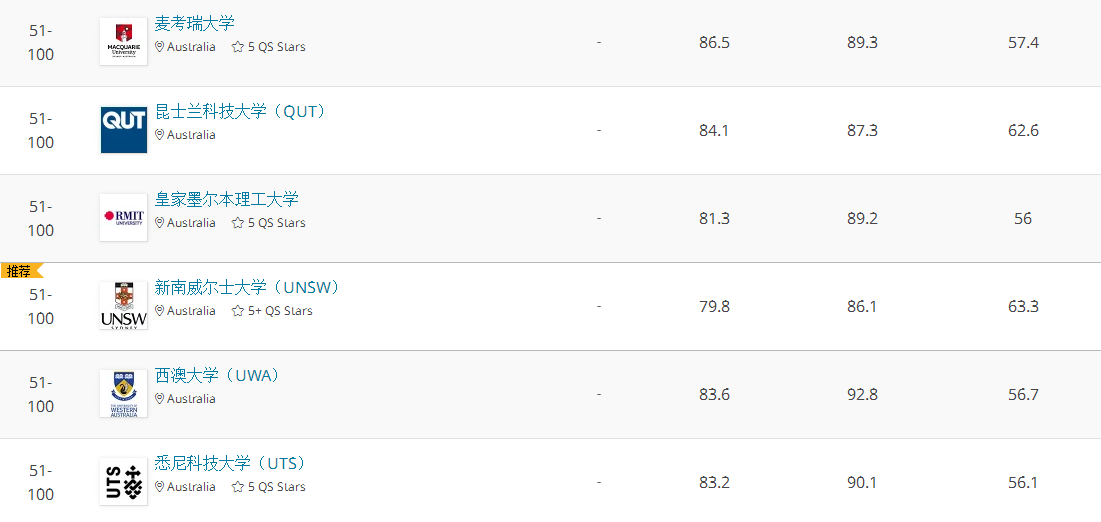Click the star icon in the UTS row
The height and width of the screenshot is (522, 1101).
click(238, 486)
